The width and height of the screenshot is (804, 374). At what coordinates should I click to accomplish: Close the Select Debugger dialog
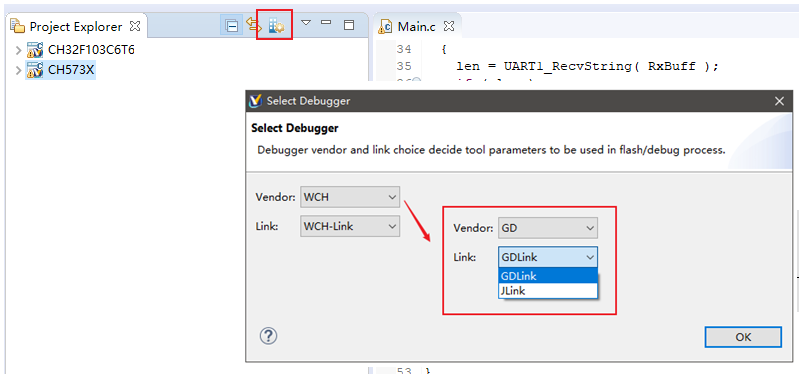(779, 101)
